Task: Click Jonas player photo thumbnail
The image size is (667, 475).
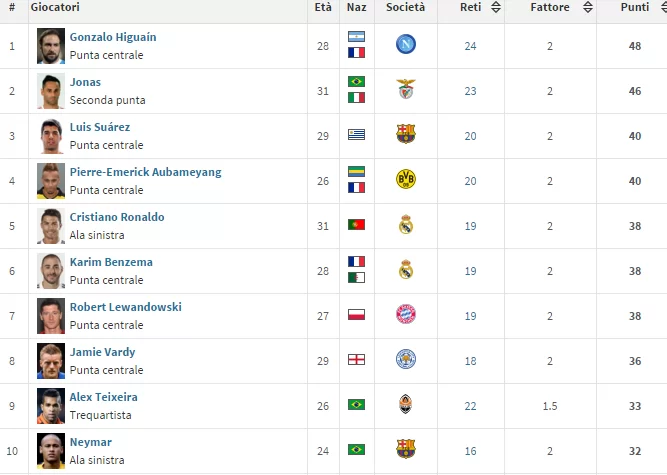Action: coord(50,90)
